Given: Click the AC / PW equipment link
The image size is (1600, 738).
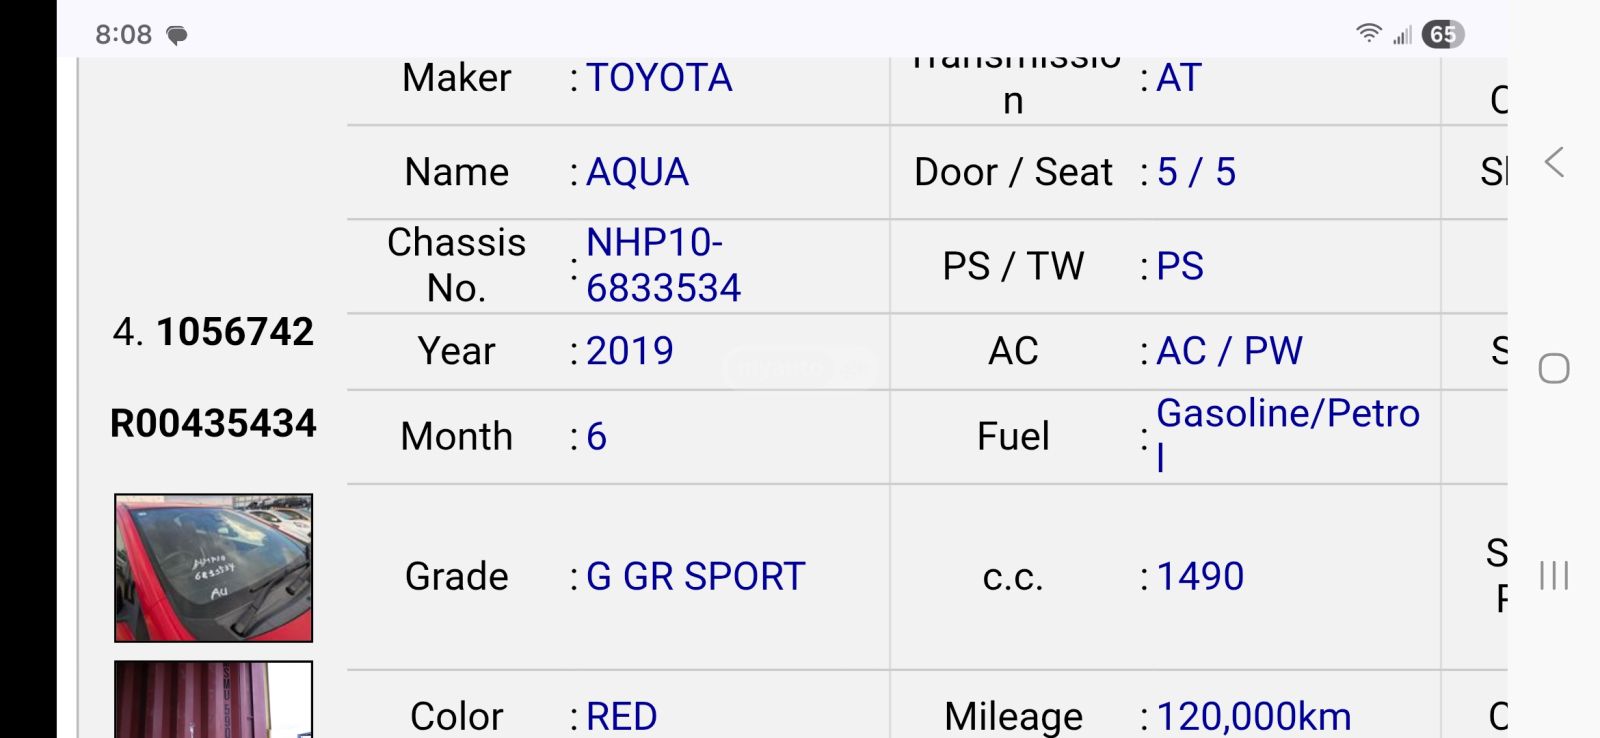Looking at the screenshot, I should tap(1229, 351).
